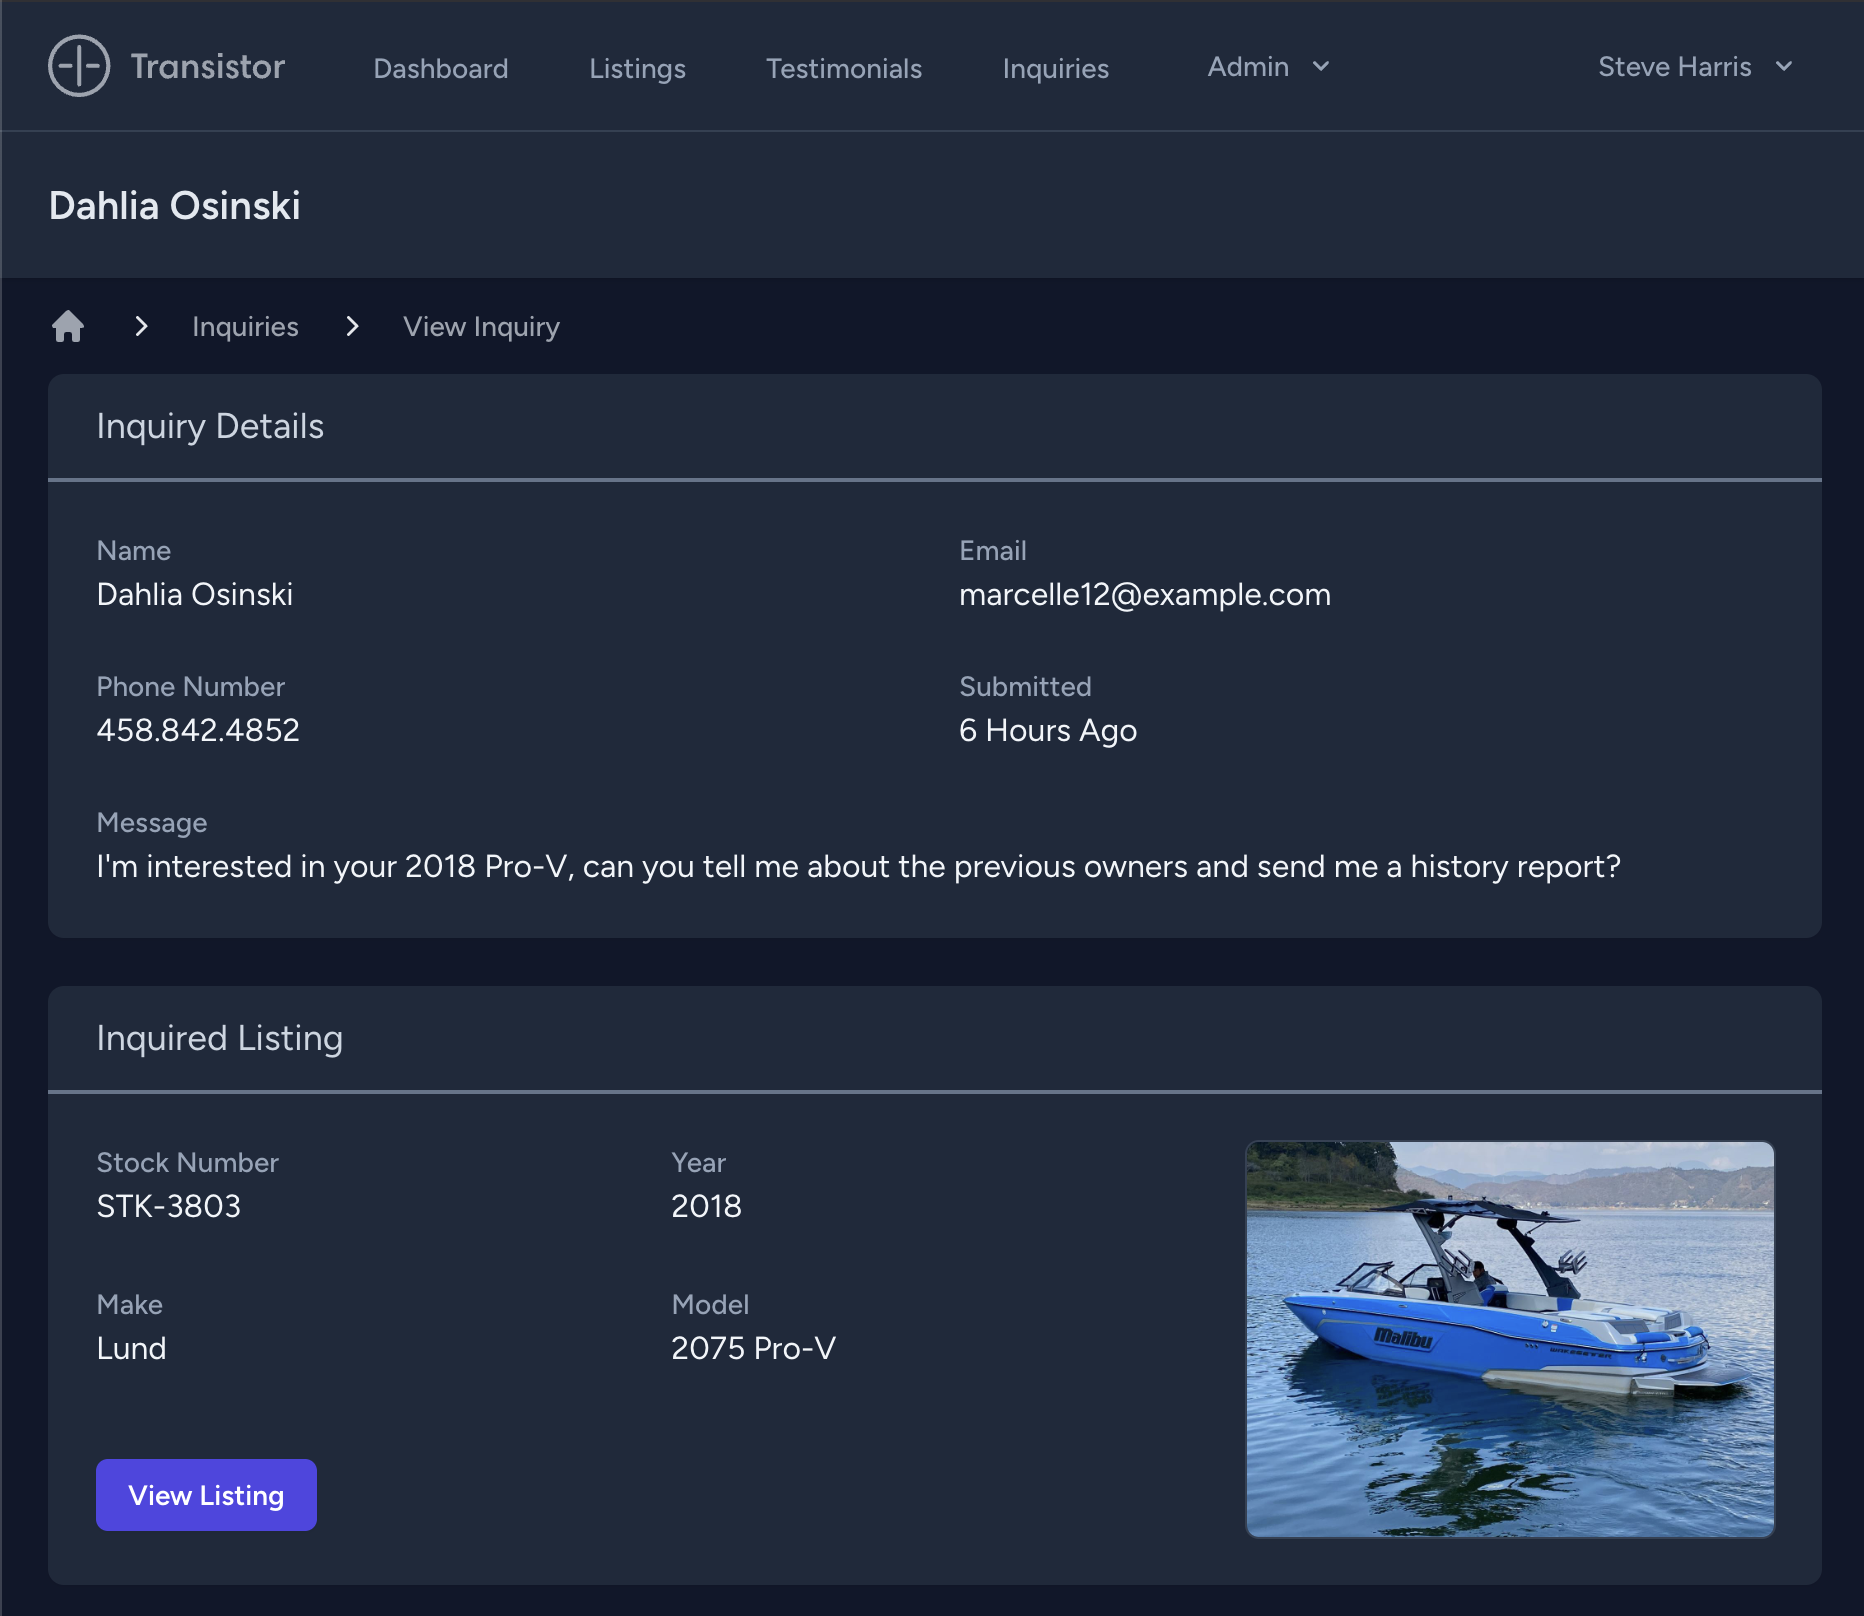Click the submitted time 6 Hours Ago
The width and height of the screenshot is (1864, 1616).
click(1048, 731)
